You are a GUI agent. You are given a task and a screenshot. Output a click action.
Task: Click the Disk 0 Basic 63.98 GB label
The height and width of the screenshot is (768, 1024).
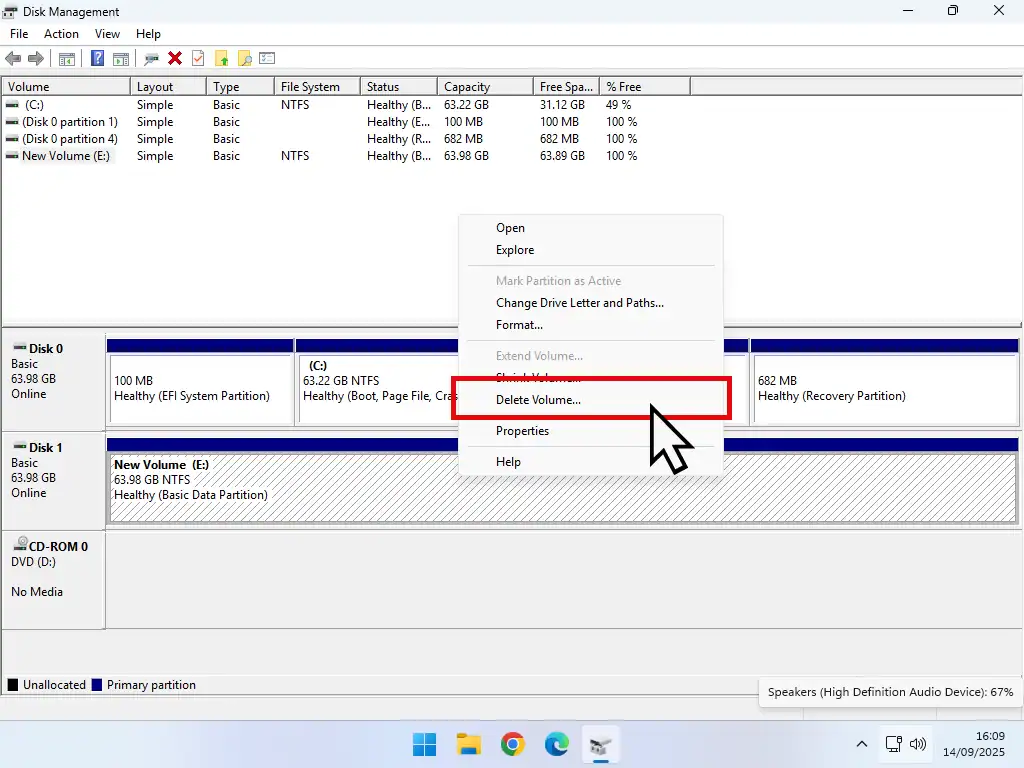[x=52, y=382]
